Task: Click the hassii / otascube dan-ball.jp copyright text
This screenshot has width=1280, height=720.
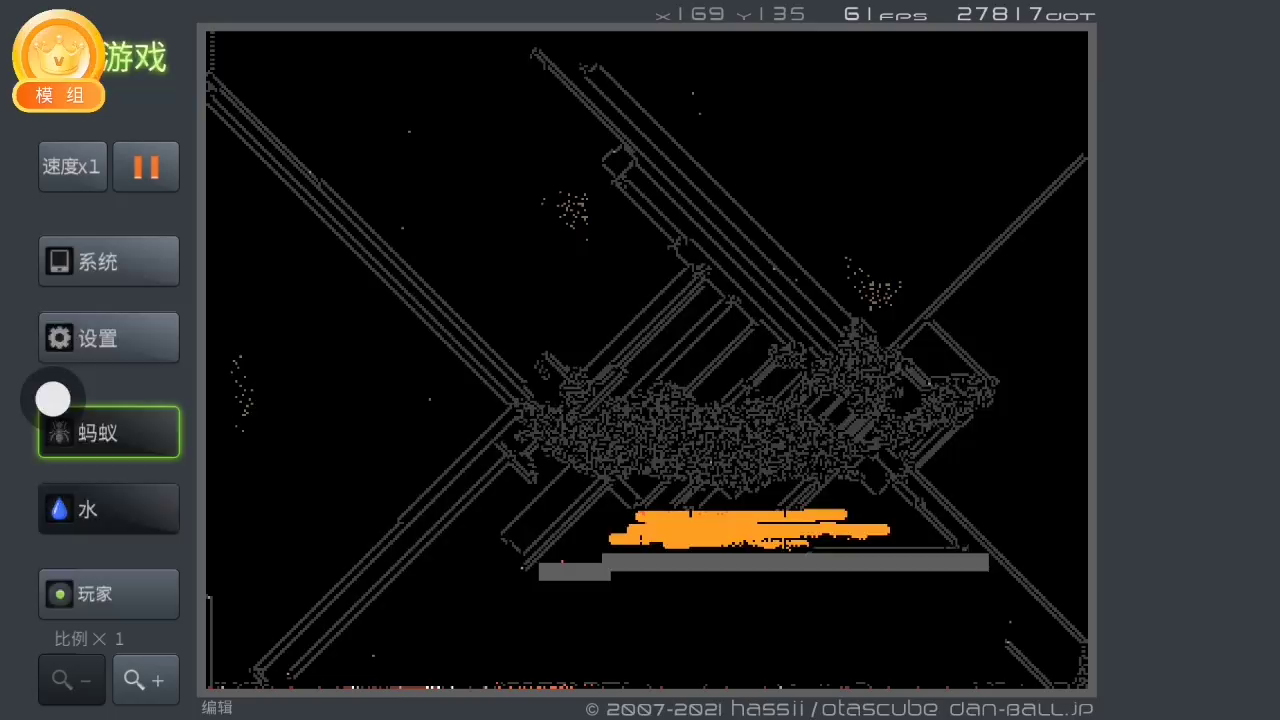Action: (x=840, y=709)
